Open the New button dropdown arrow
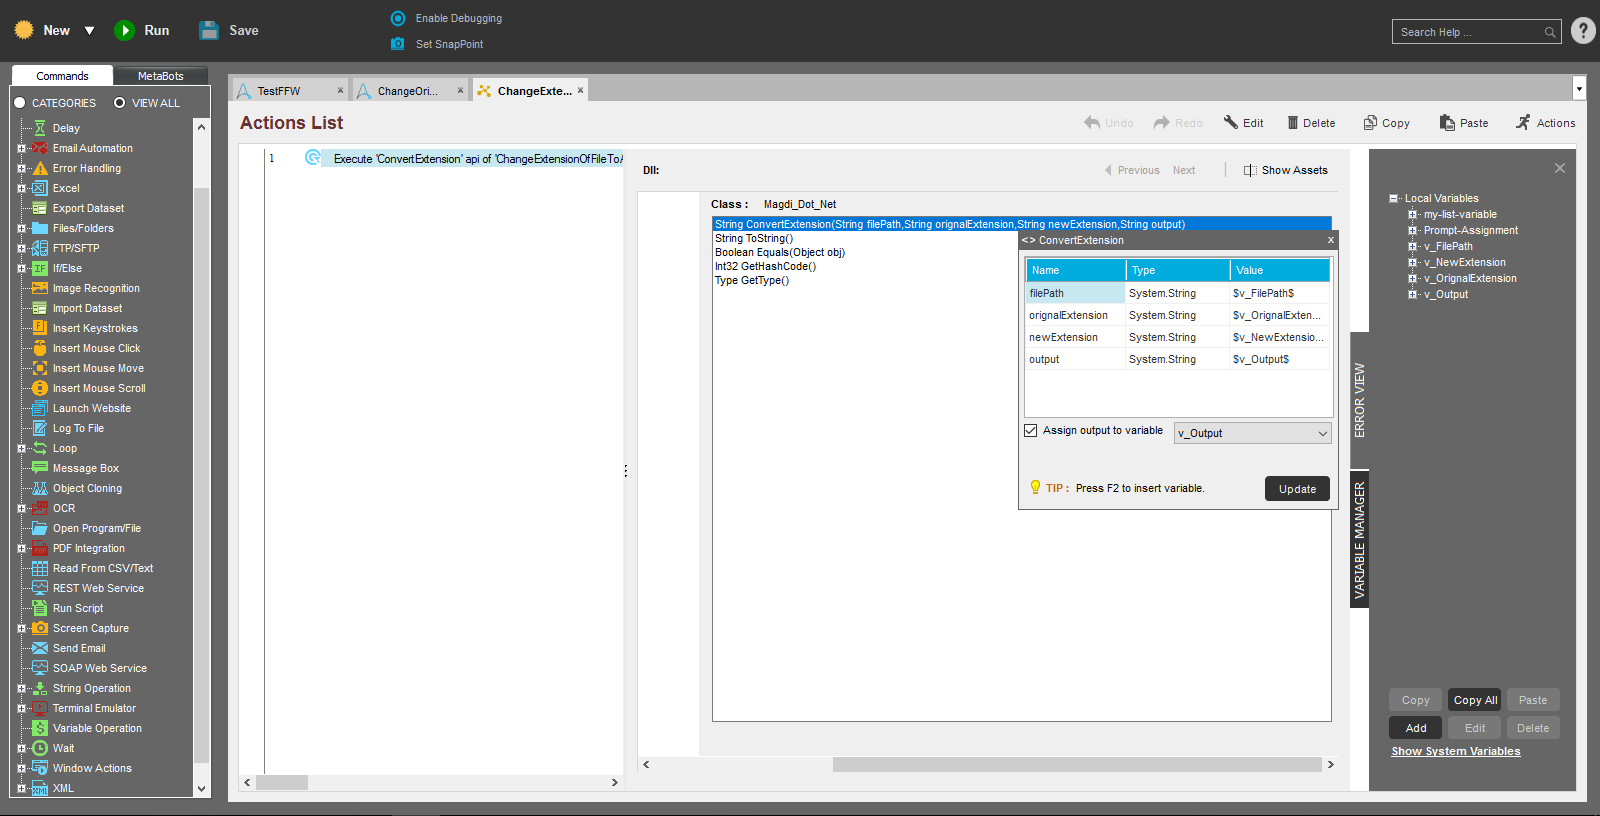 tap(90, 31)
